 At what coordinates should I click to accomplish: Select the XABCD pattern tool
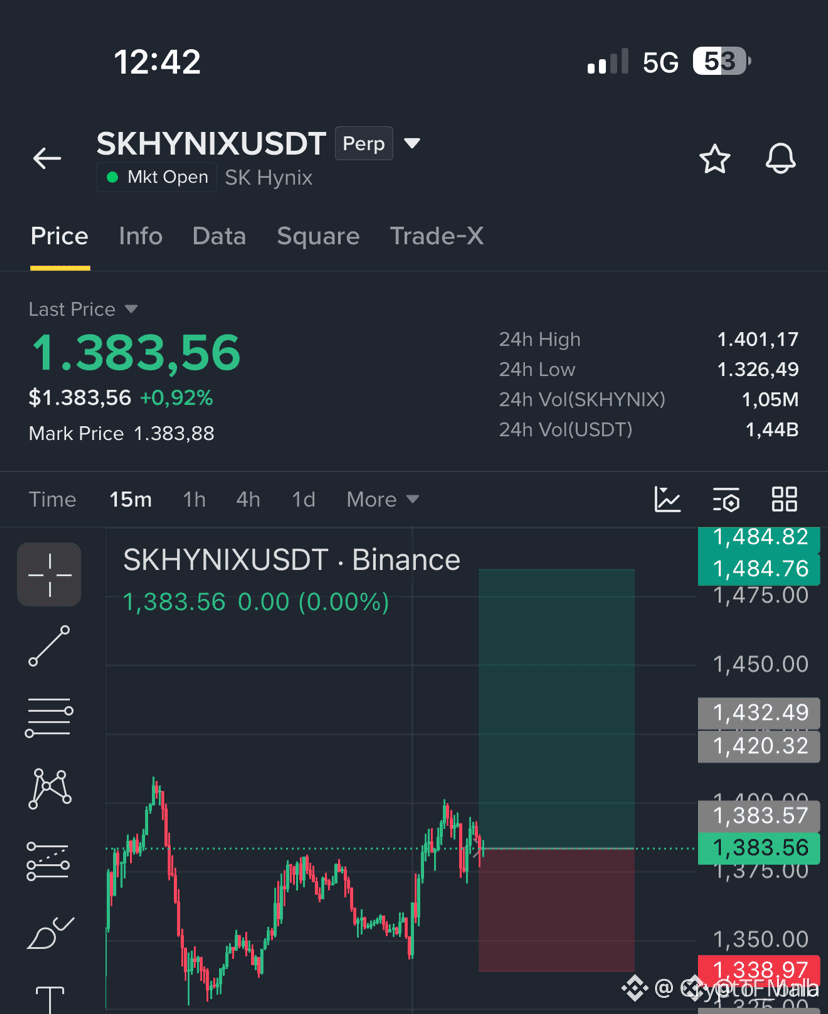(x=49, y=789)
